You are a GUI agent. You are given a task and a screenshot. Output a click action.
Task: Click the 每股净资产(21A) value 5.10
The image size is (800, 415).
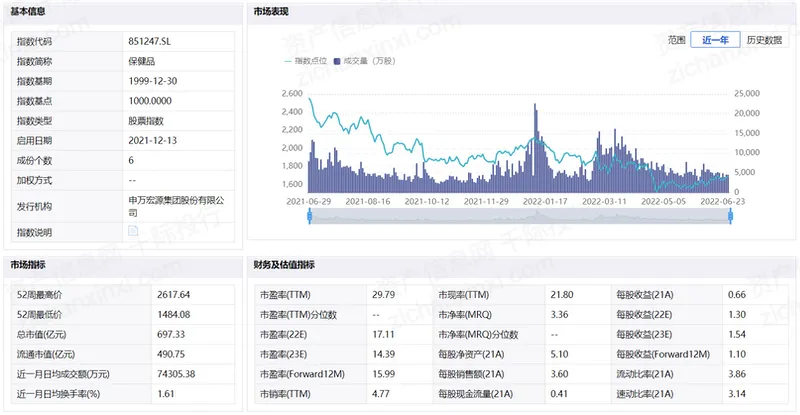(x=559, y=354)
